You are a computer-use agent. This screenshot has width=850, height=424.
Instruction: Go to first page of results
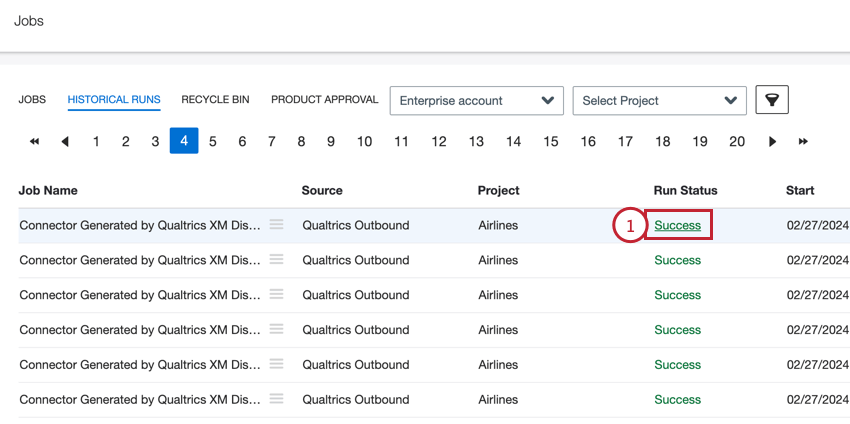point(35,142)
